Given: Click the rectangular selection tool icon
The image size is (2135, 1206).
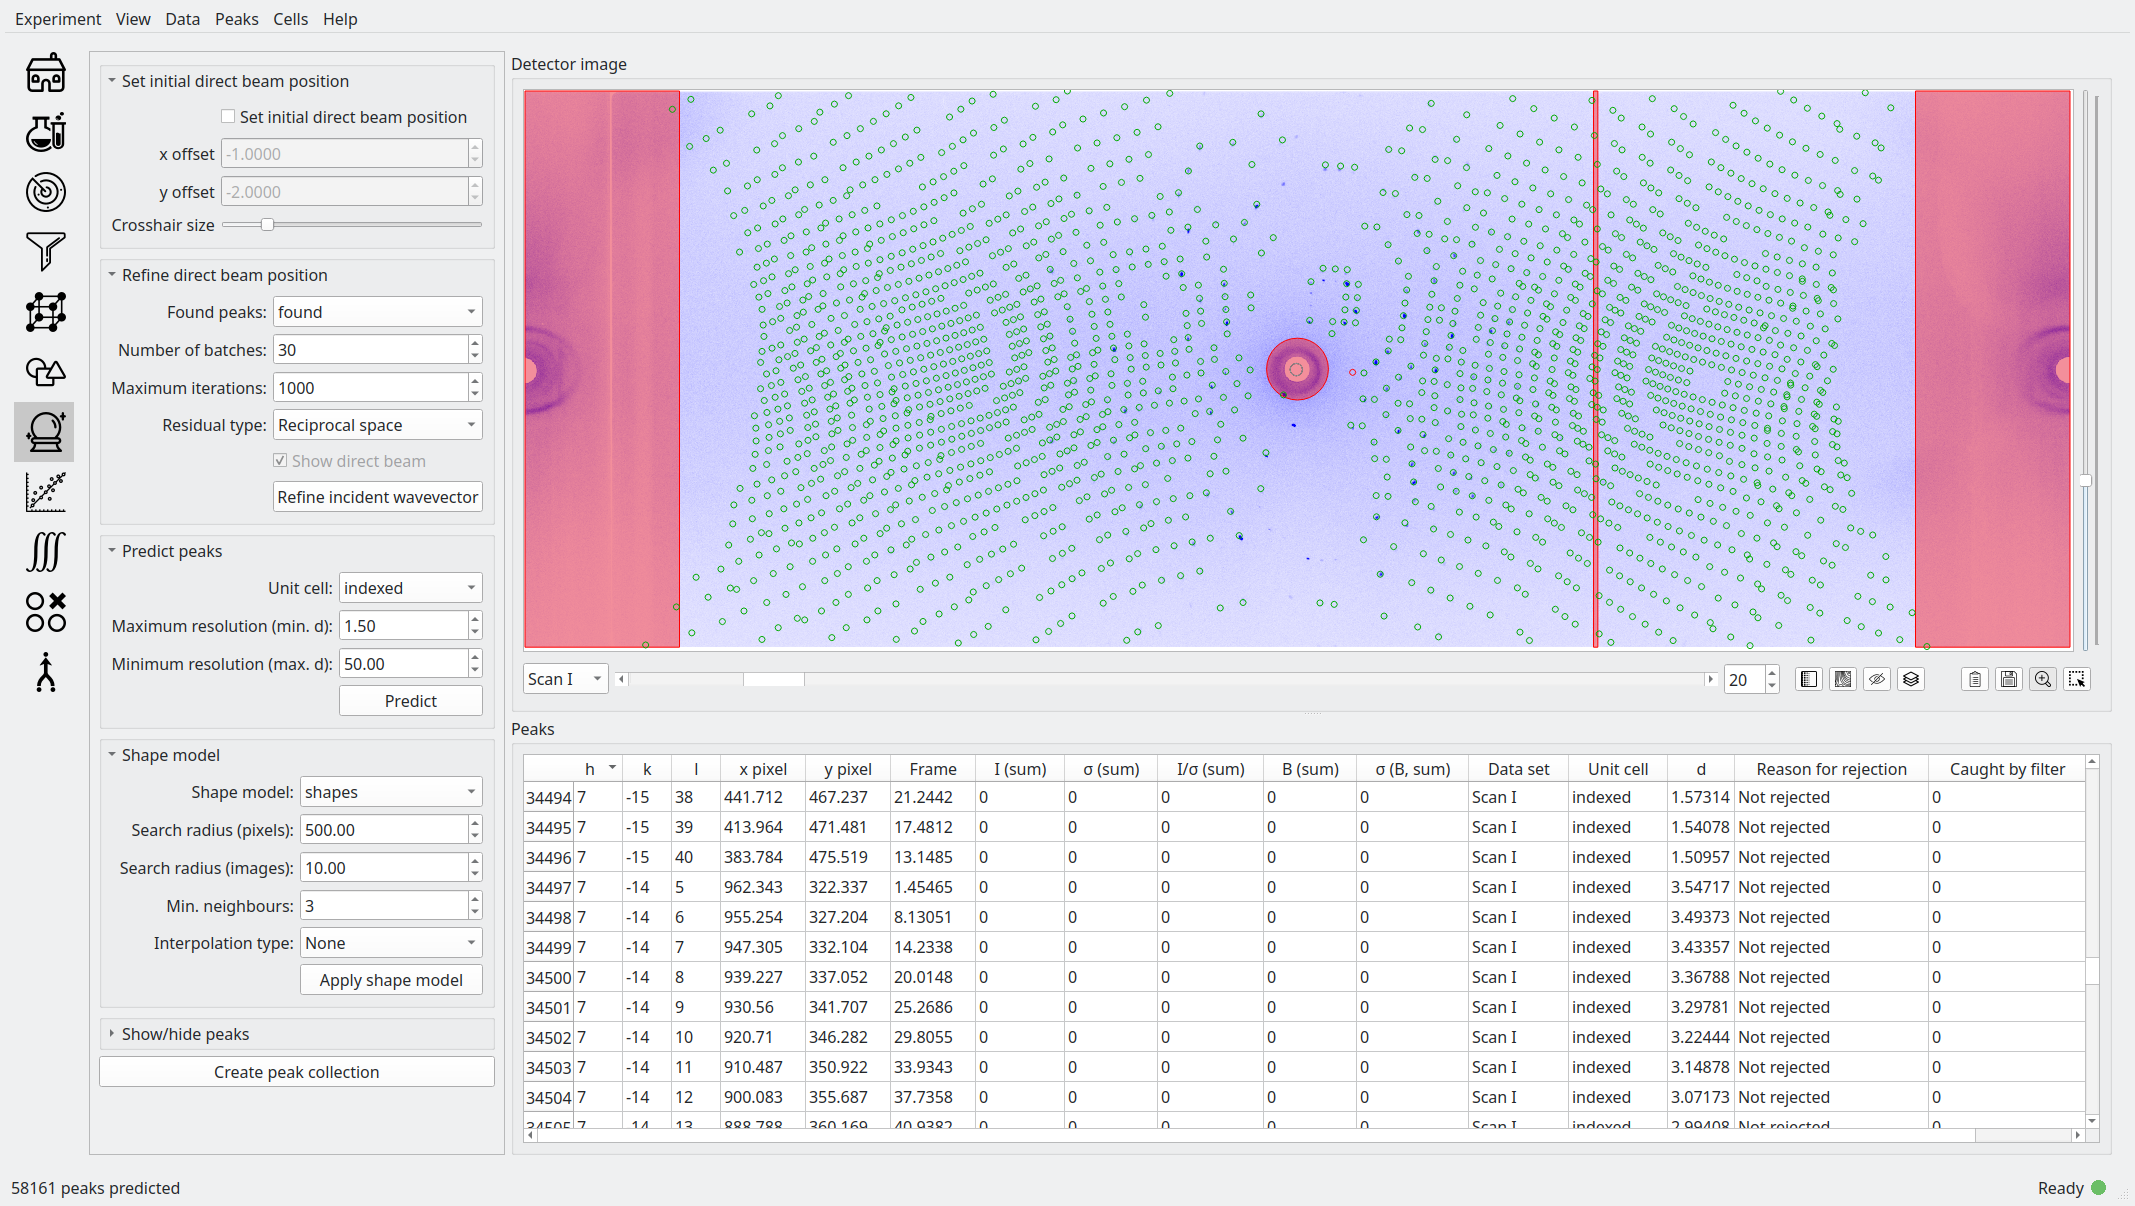Looking at the screenshot, I should click(x=2076, y=680).
